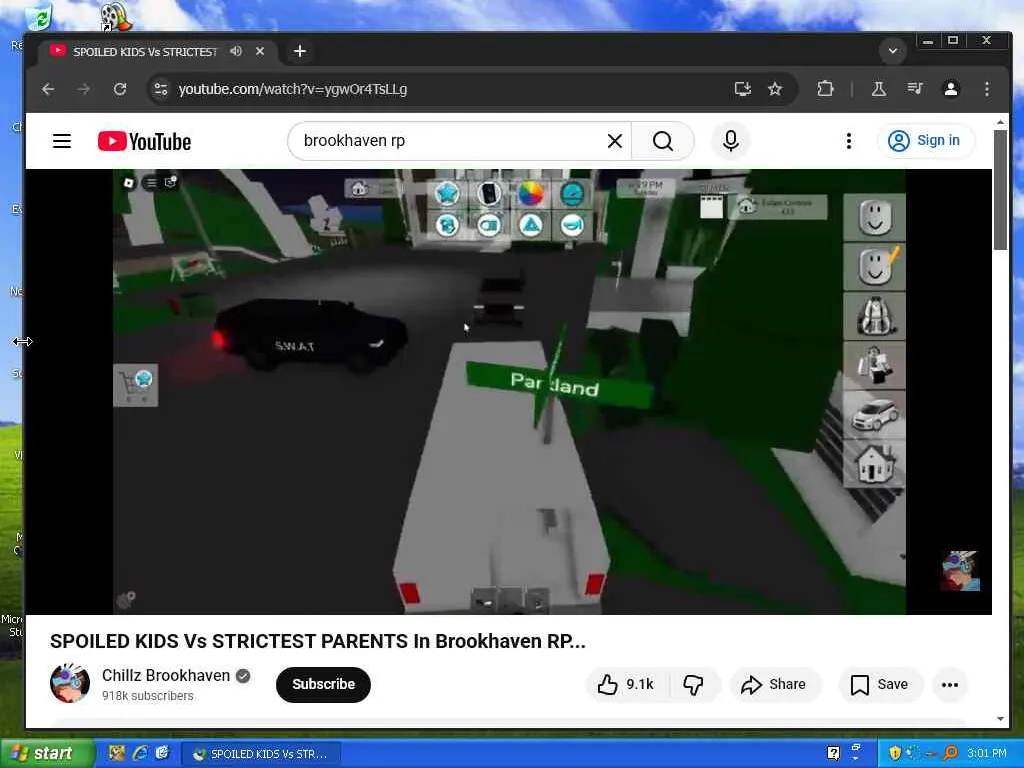Image resolution: width=1024 pixels, height=768 pixels.
Task: Click the magnifier search button
Action: [x=663, y=141]
